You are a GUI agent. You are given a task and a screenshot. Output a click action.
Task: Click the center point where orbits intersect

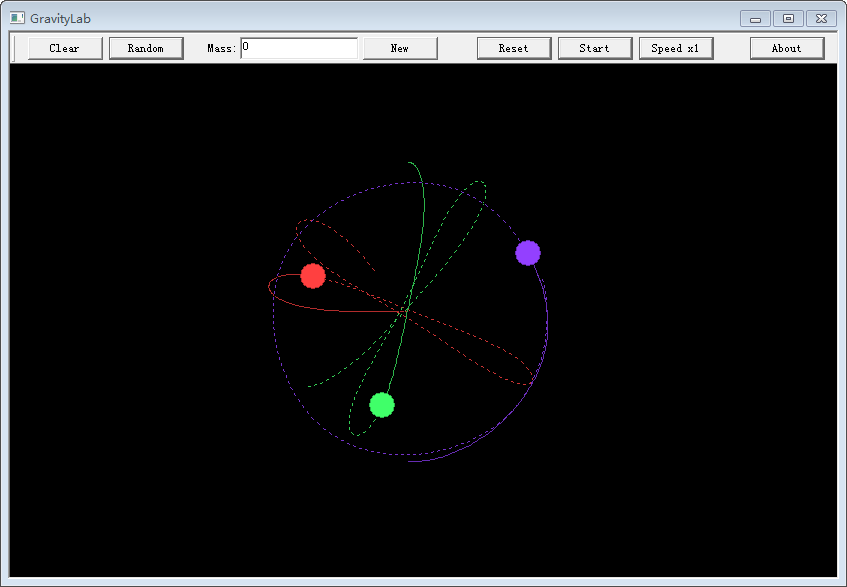pos(408,312)
